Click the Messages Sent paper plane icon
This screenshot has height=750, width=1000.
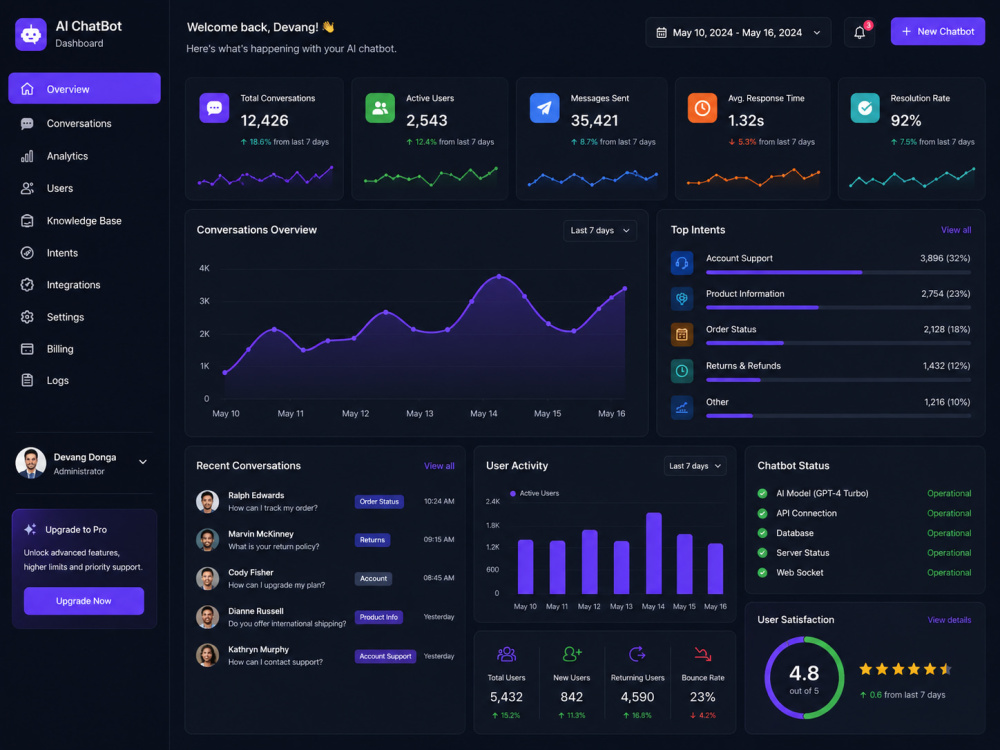[544, 108]
